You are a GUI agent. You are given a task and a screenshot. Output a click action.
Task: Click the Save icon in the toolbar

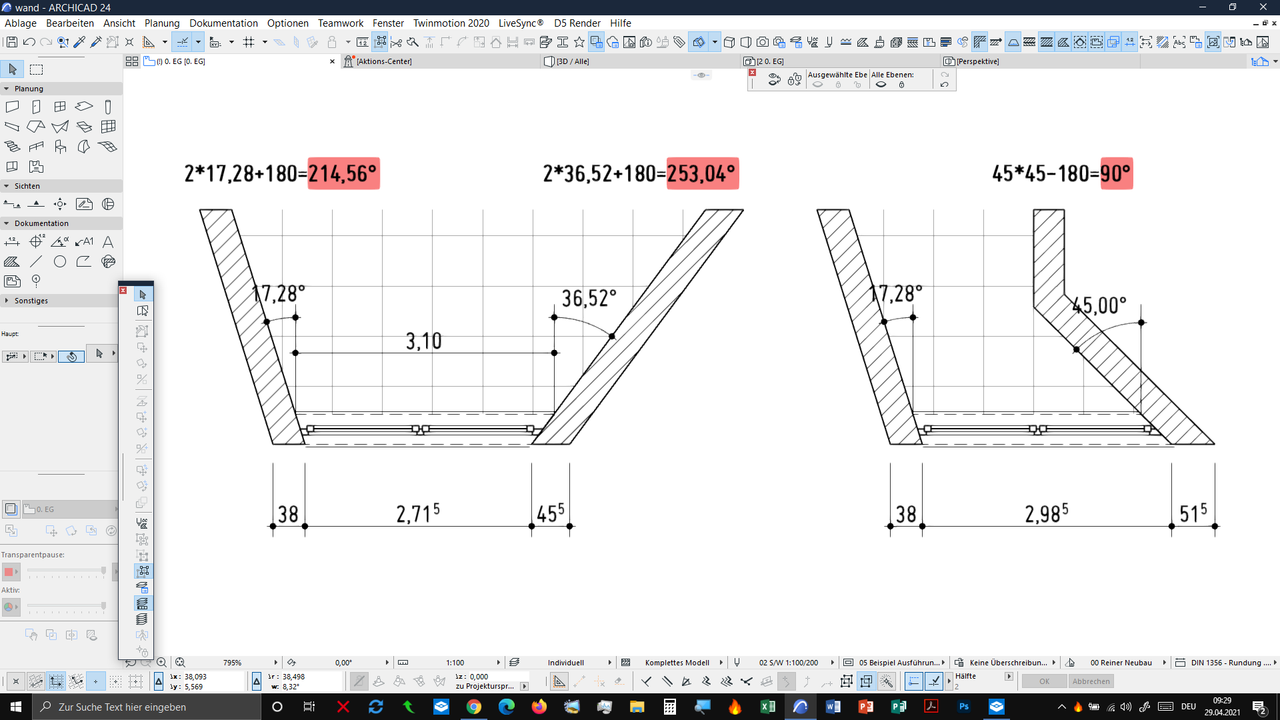(12, 42)
